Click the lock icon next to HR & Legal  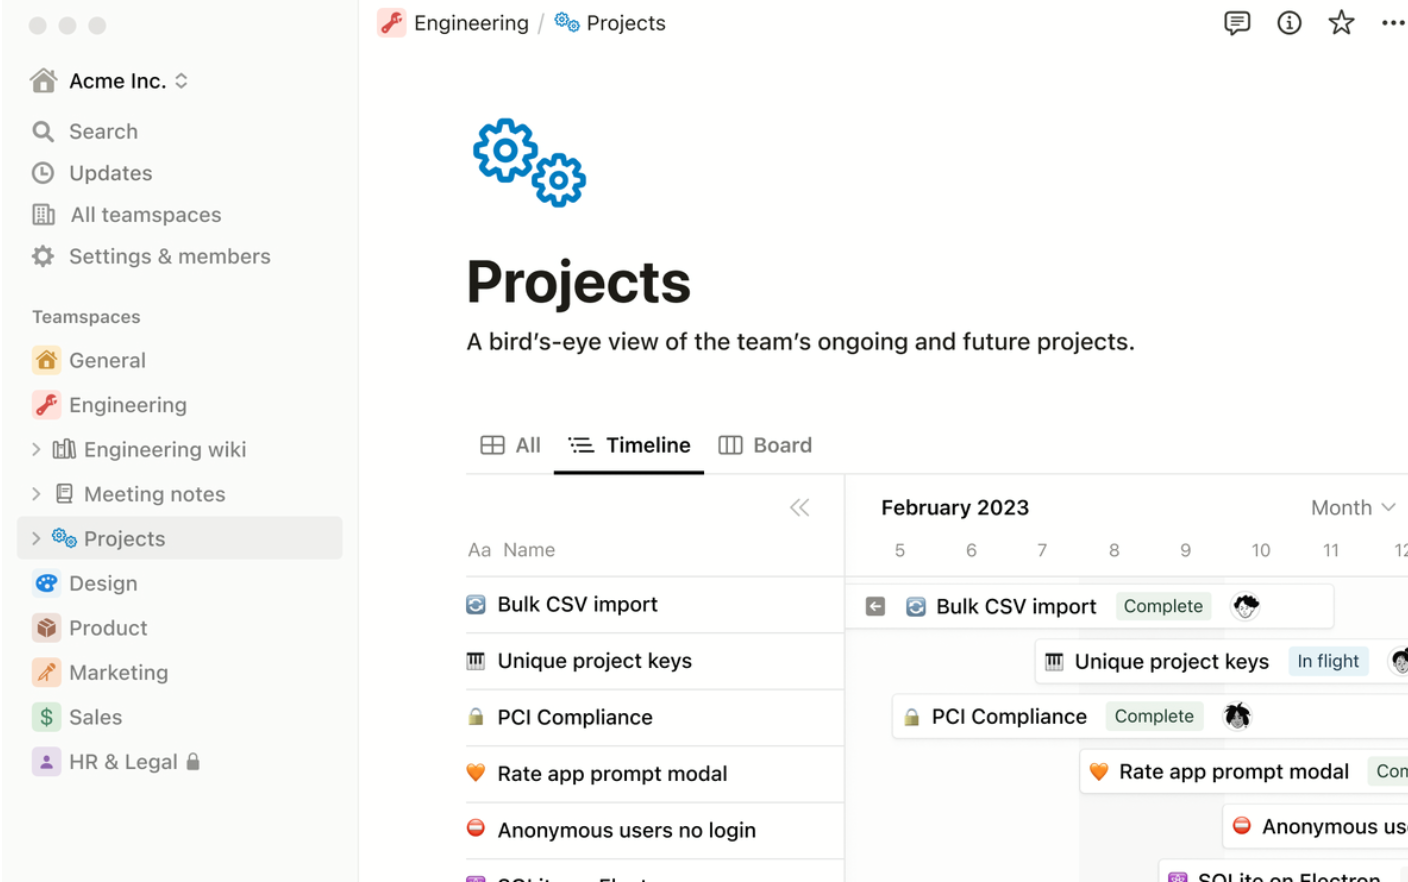coord(193,761)
